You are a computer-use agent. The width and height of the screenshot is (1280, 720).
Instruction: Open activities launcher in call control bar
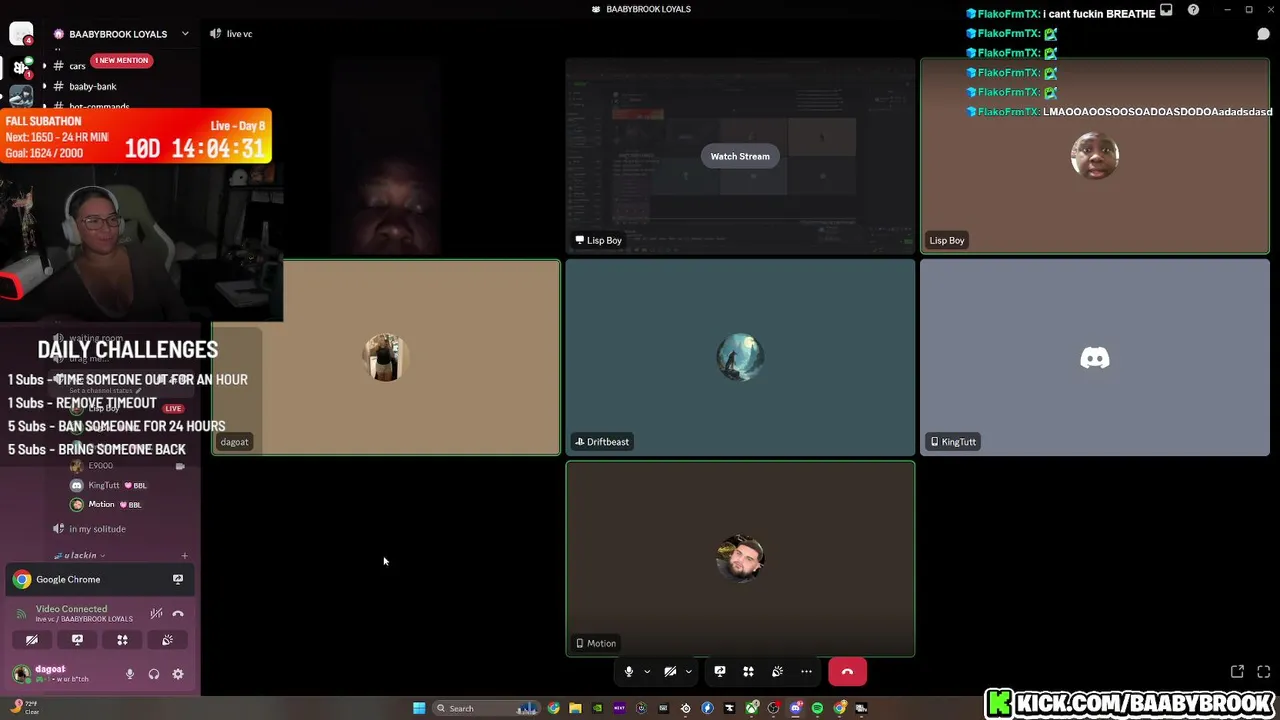point(748,672)
